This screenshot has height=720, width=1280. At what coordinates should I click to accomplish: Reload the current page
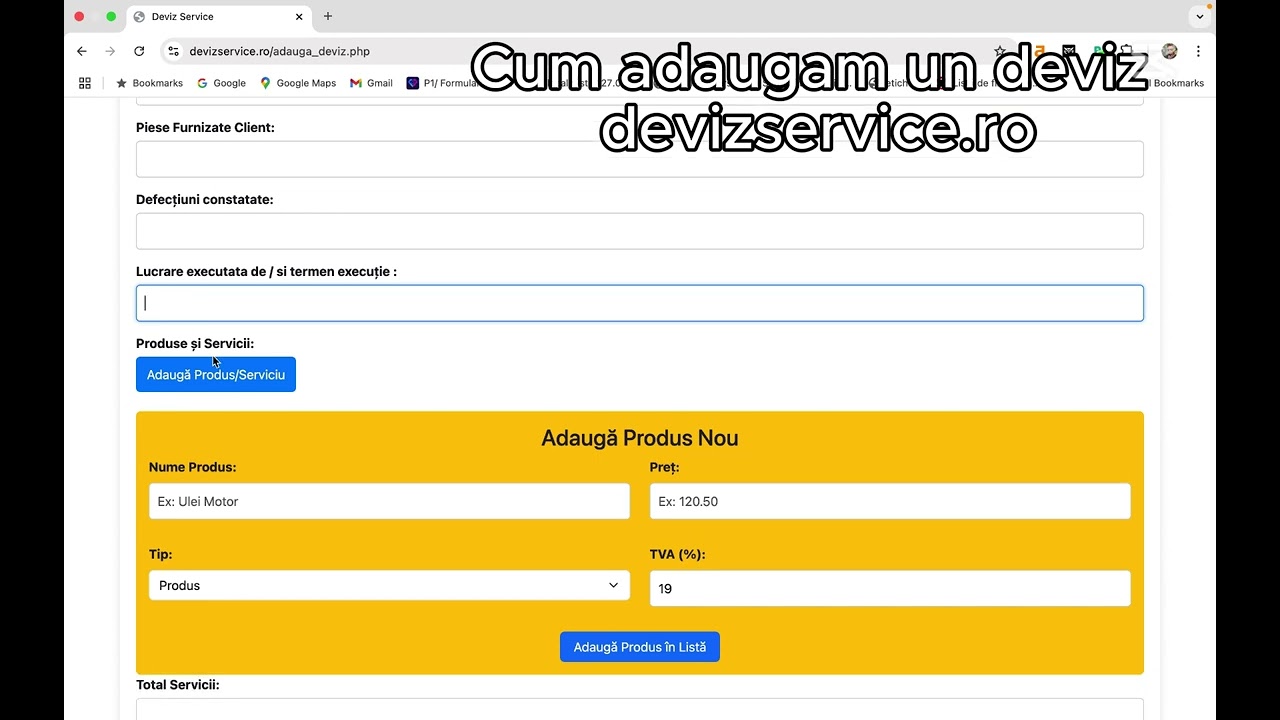coord(139,51)
